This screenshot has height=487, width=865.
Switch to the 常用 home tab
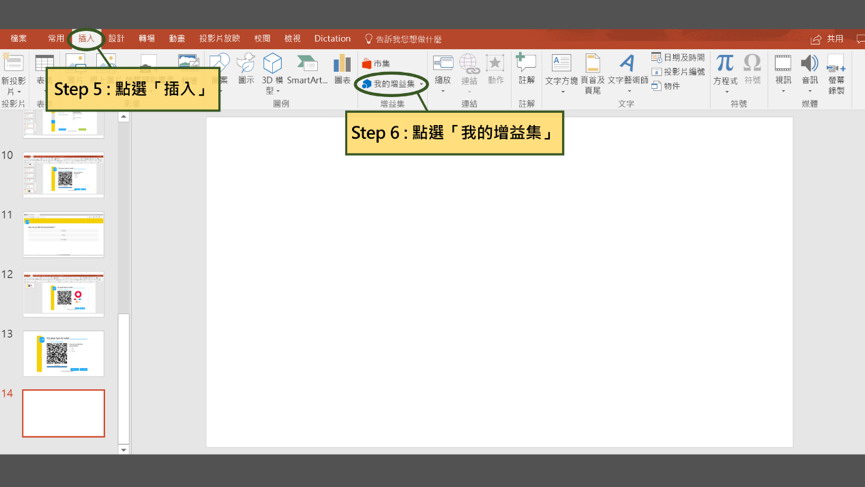tap(56, 39)
